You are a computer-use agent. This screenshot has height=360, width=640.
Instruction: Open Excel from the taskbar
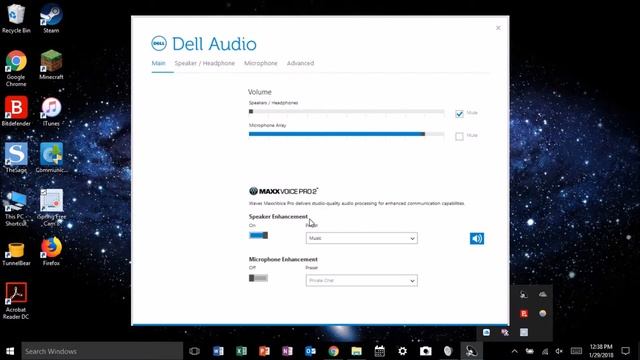(x=241, y=351)
